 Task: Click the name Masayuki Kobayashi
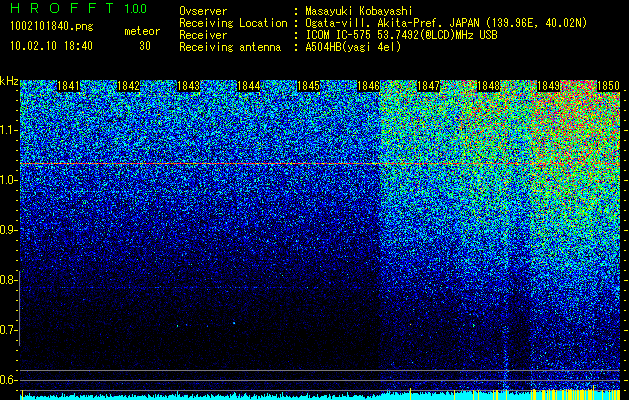coord(359,11)
